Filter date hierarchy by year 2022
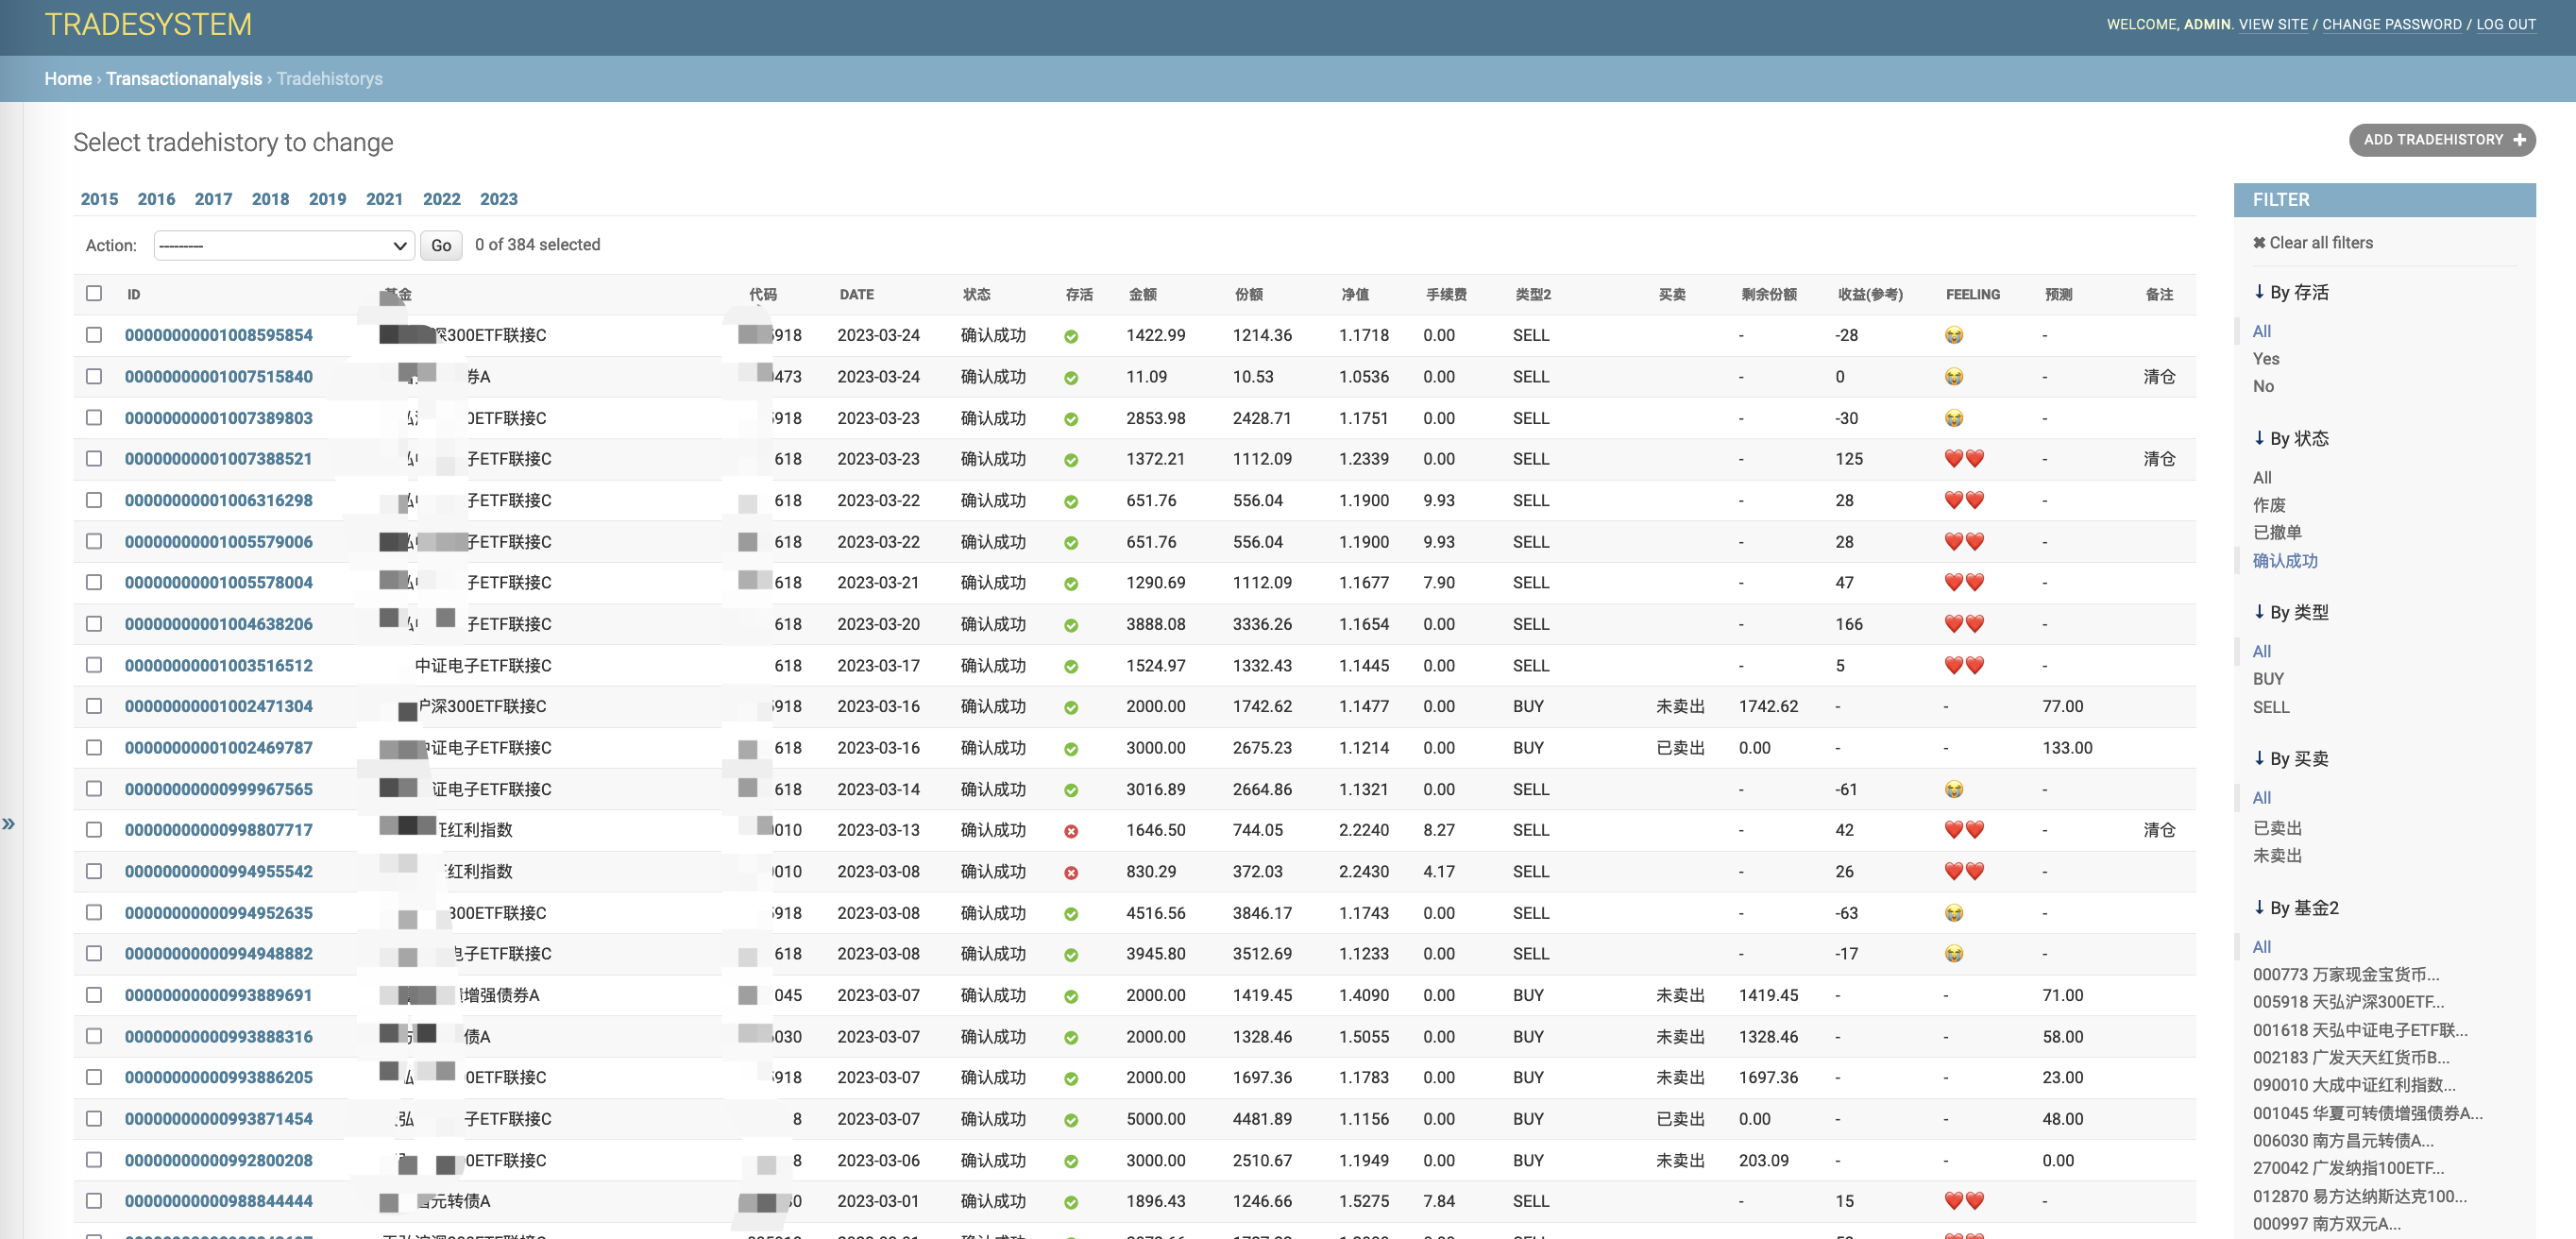 (x=441, y=199)
